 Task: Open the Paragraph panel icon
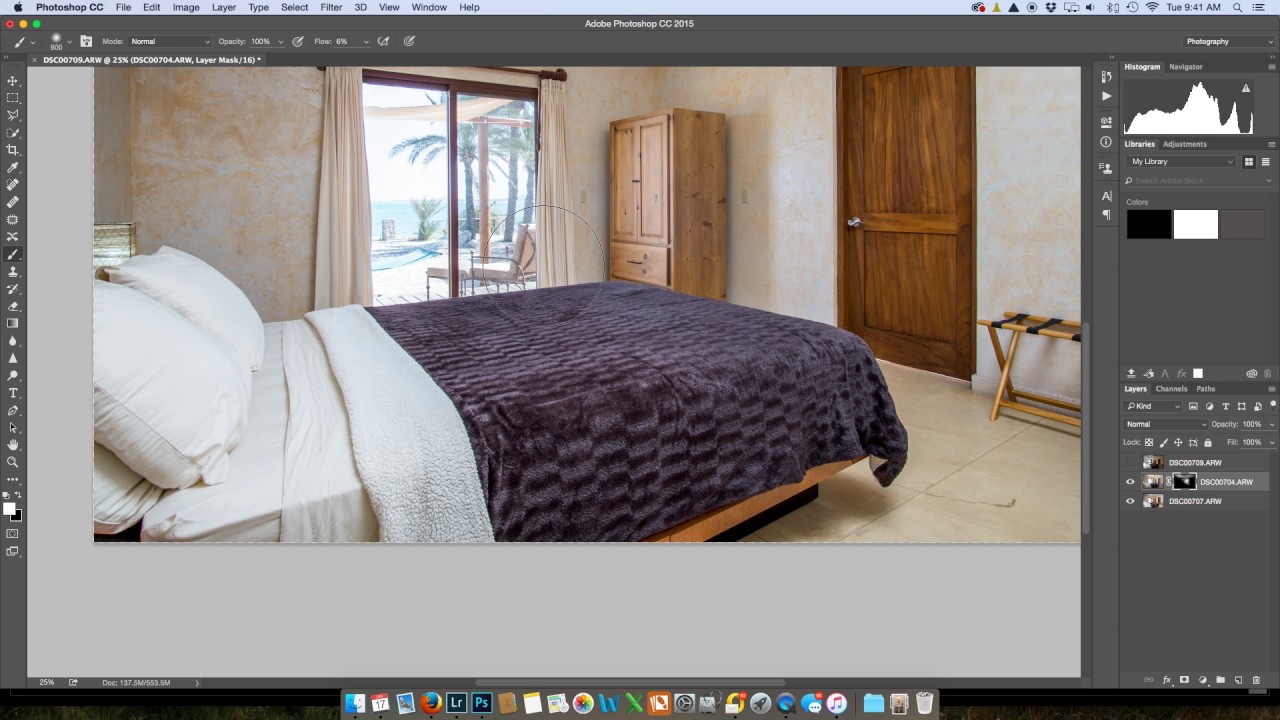tap(1106, 215)
